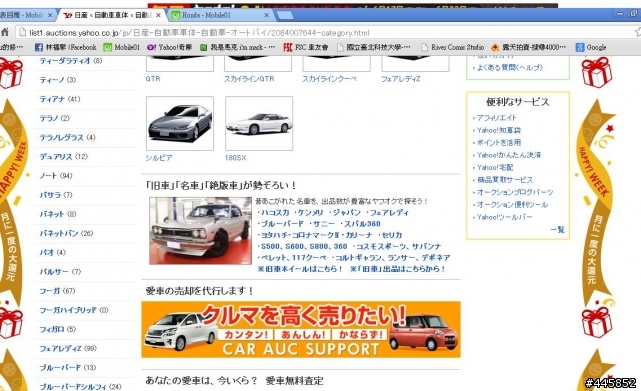Click the browser home icon
Screen dimensions: 641x391
pos(4,32)
